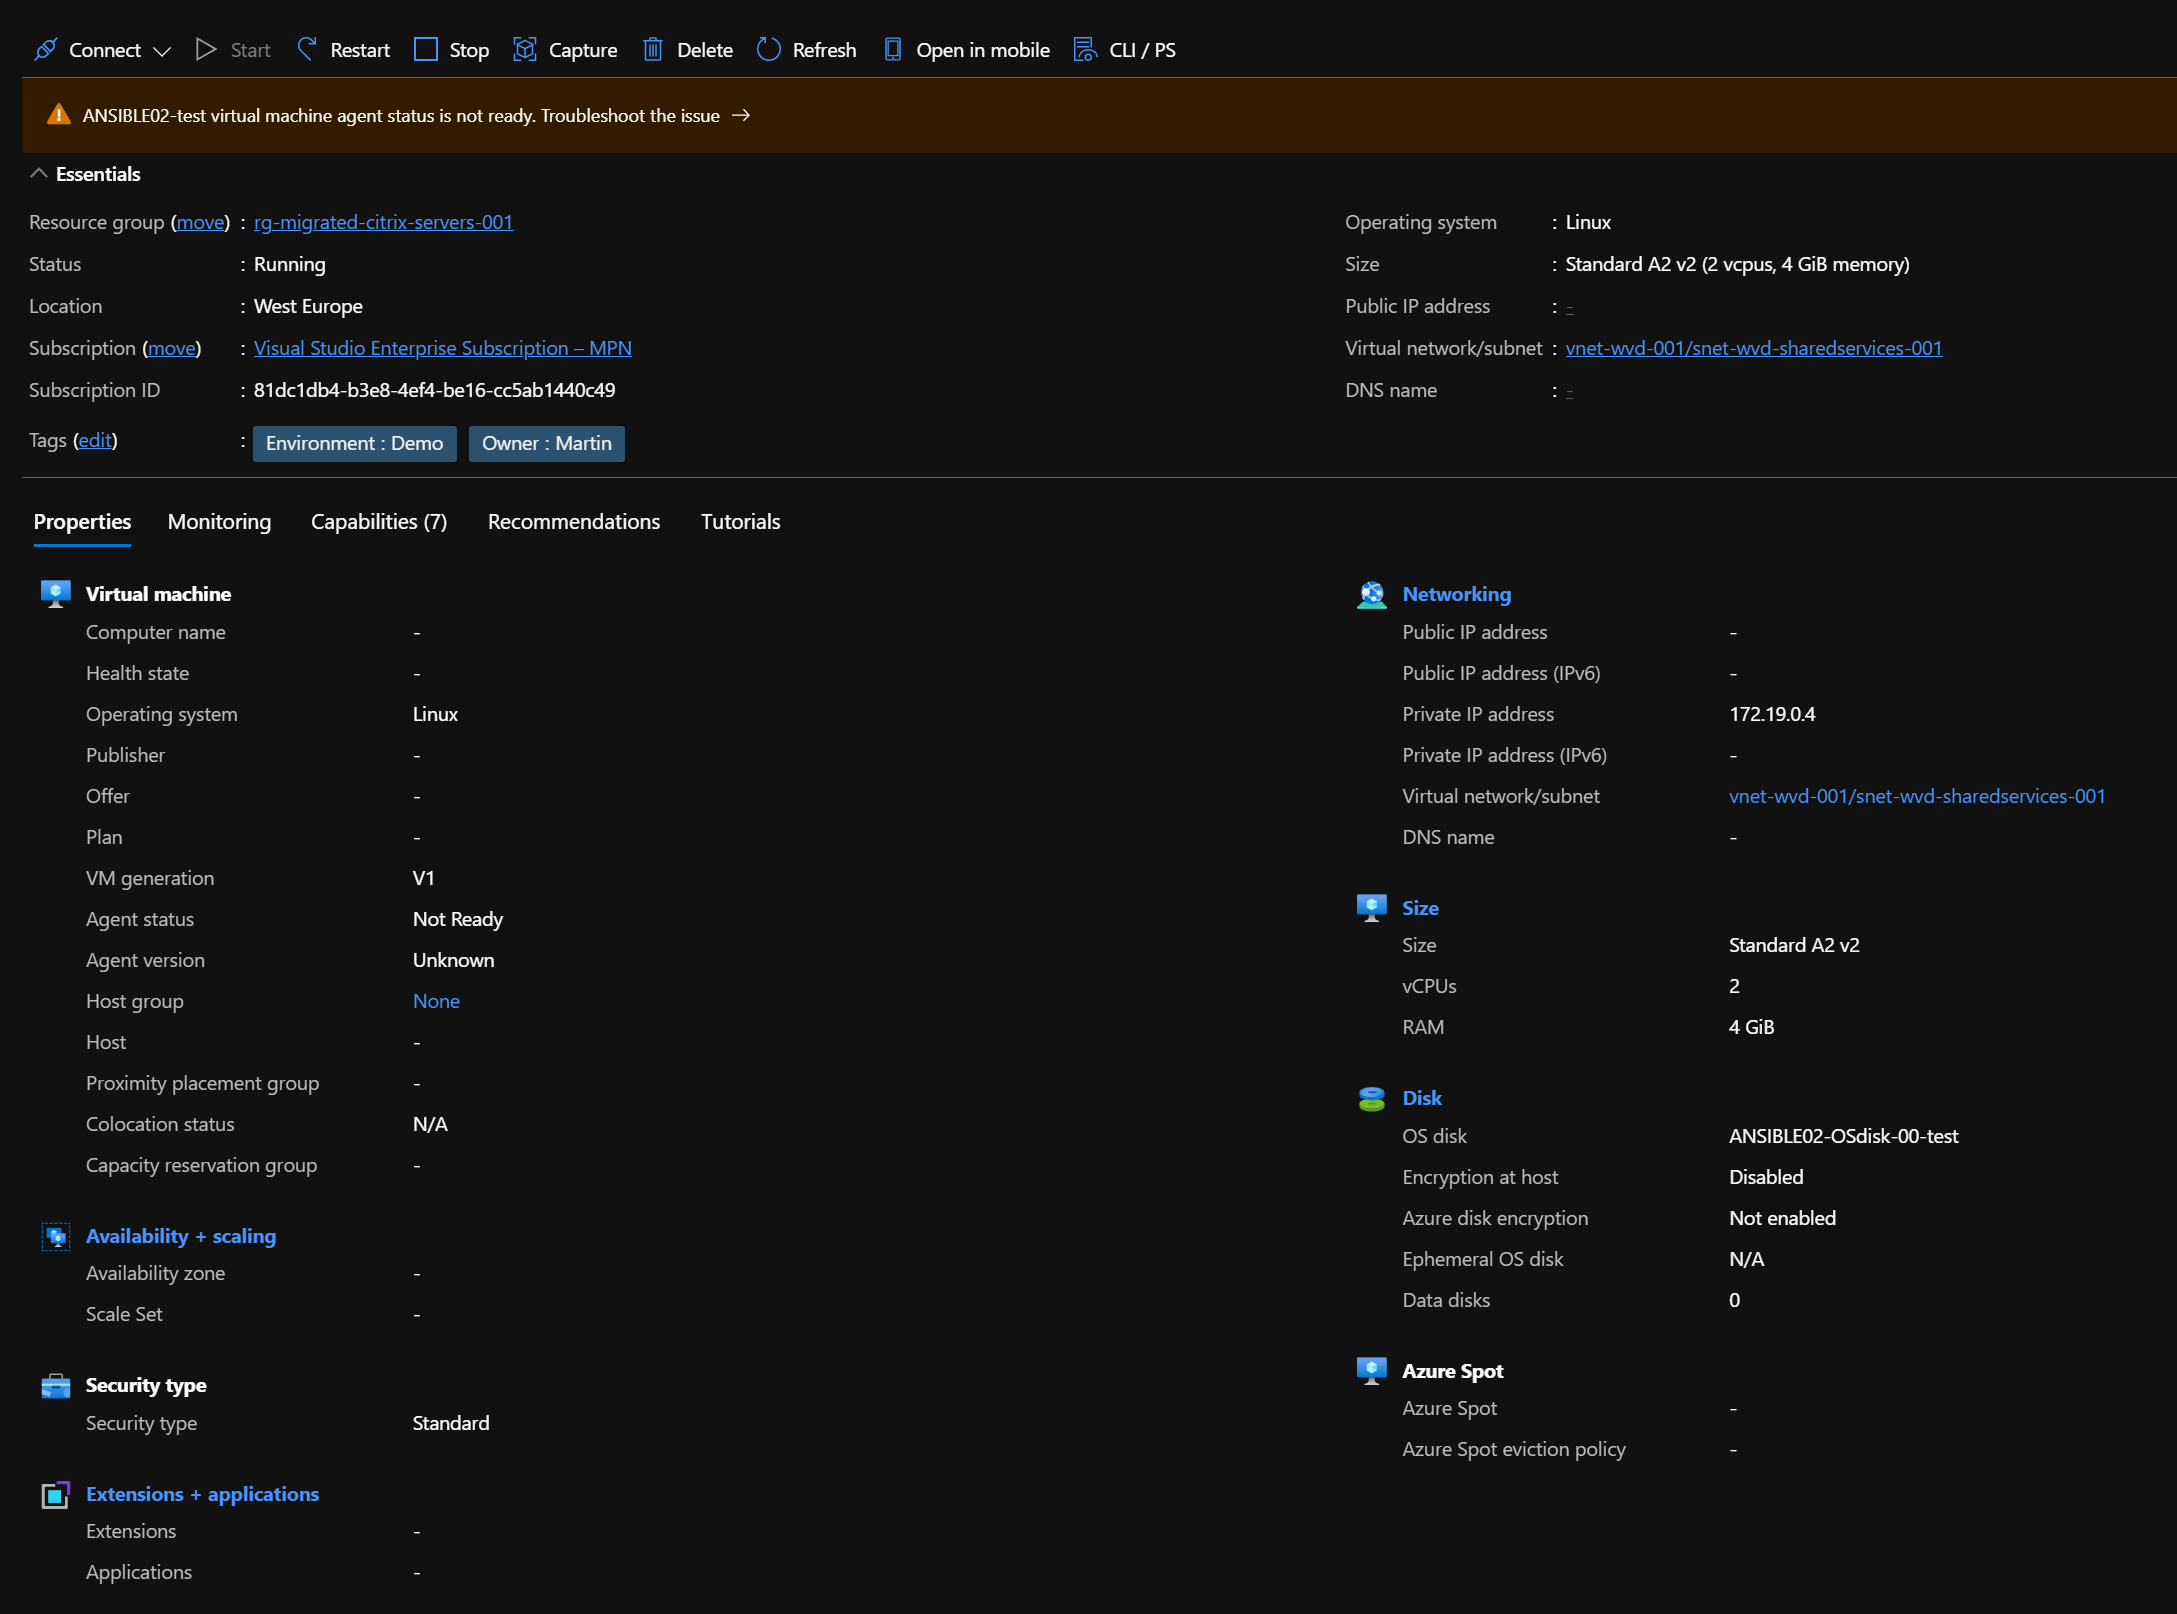
Task: Click the edit link beside Tags
Action: (95, 440)
